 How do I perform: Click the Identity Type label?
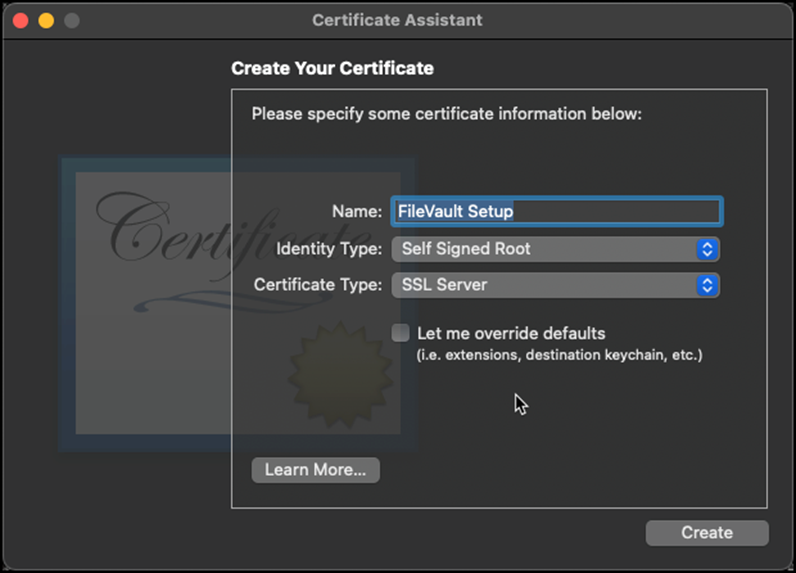tap(329, 249)
